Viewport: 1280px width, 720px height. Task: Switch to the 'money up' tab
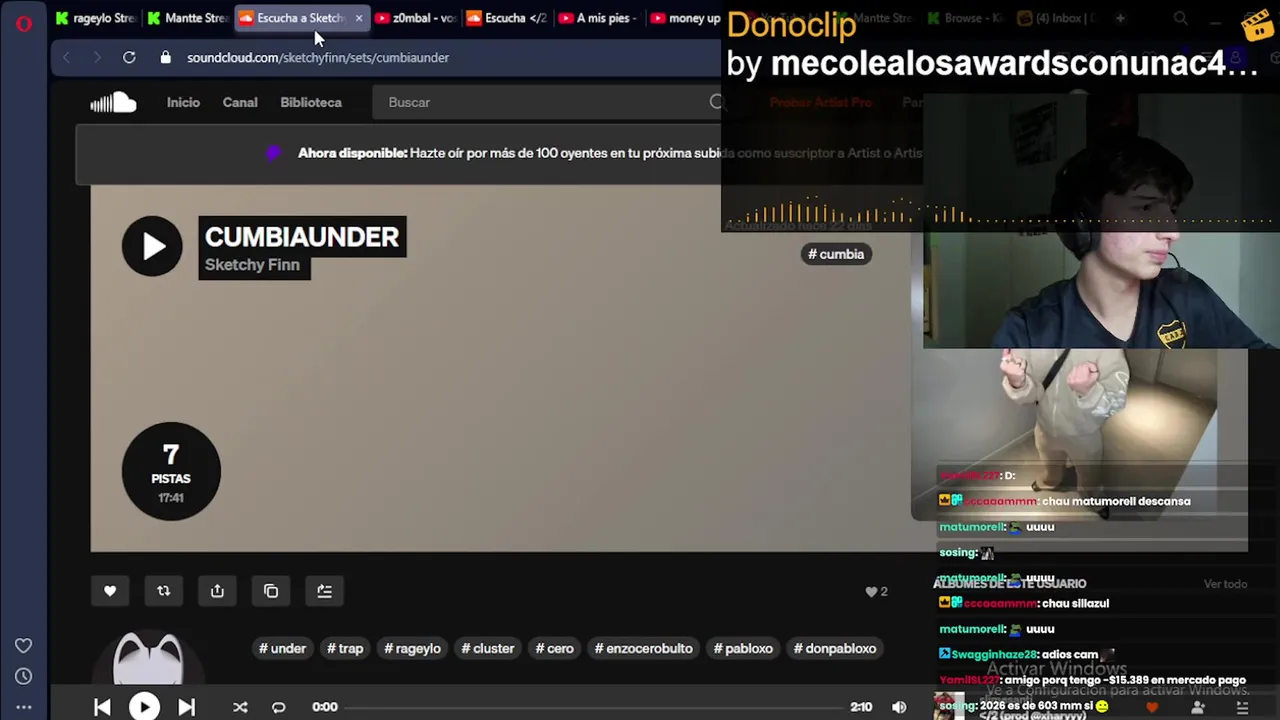point(686,18)
